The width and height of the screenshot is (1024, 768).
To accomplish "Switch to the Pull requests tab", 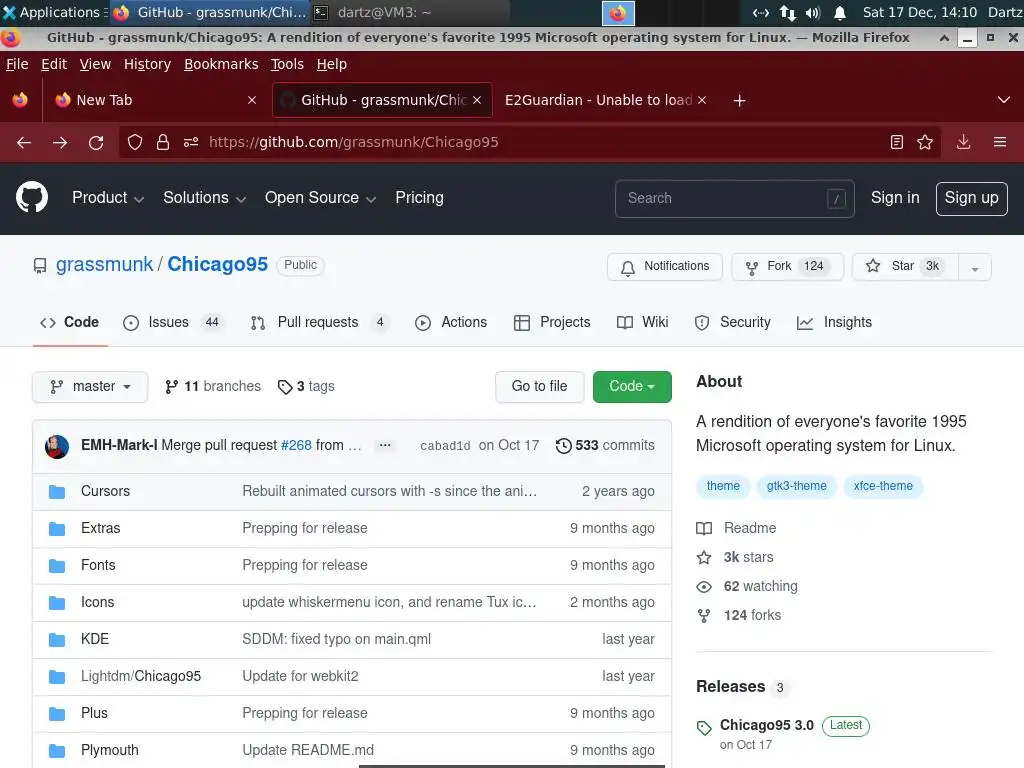I will tap(320, 323).
